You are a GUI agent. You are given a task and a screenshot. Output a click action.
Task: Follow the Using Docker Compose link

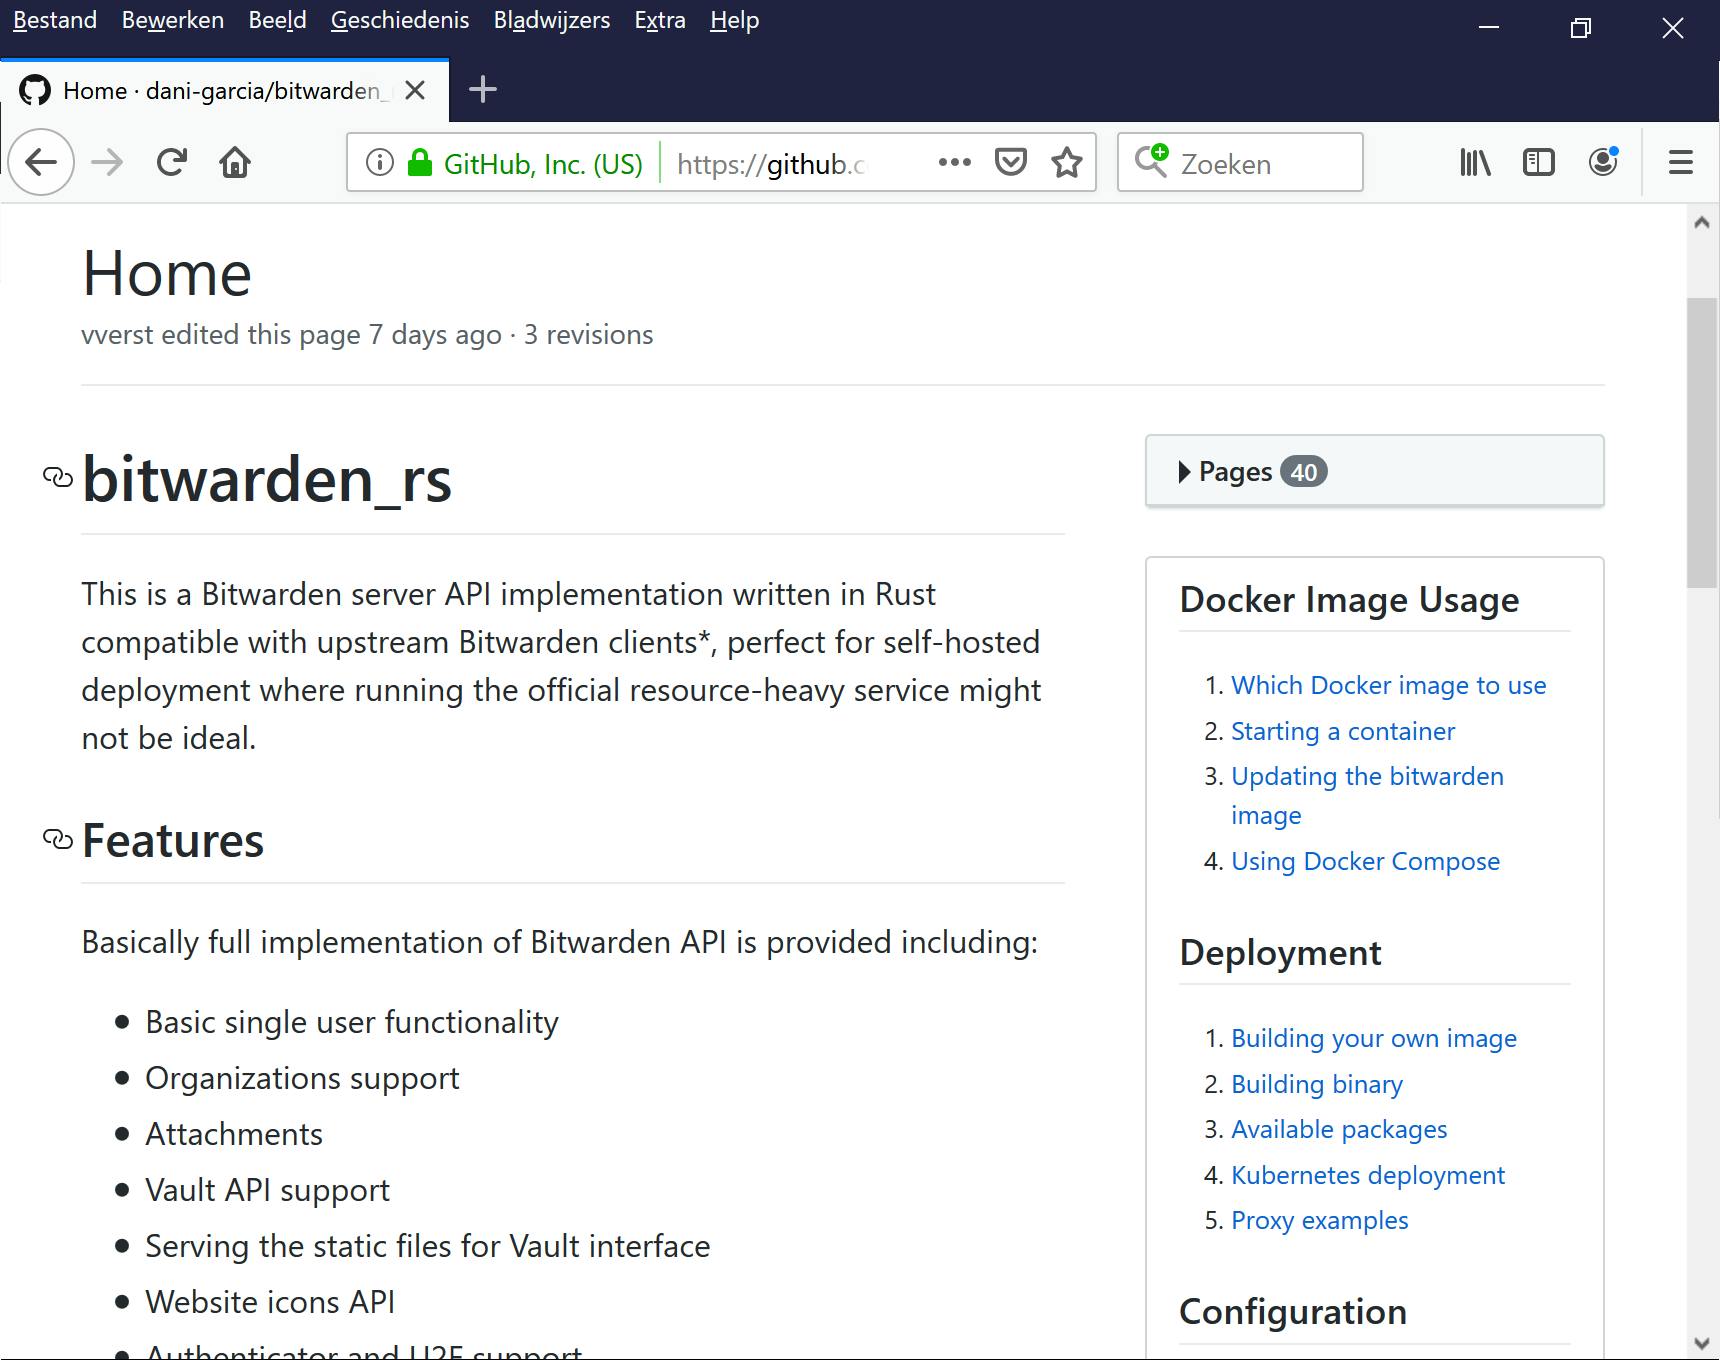1365,861
